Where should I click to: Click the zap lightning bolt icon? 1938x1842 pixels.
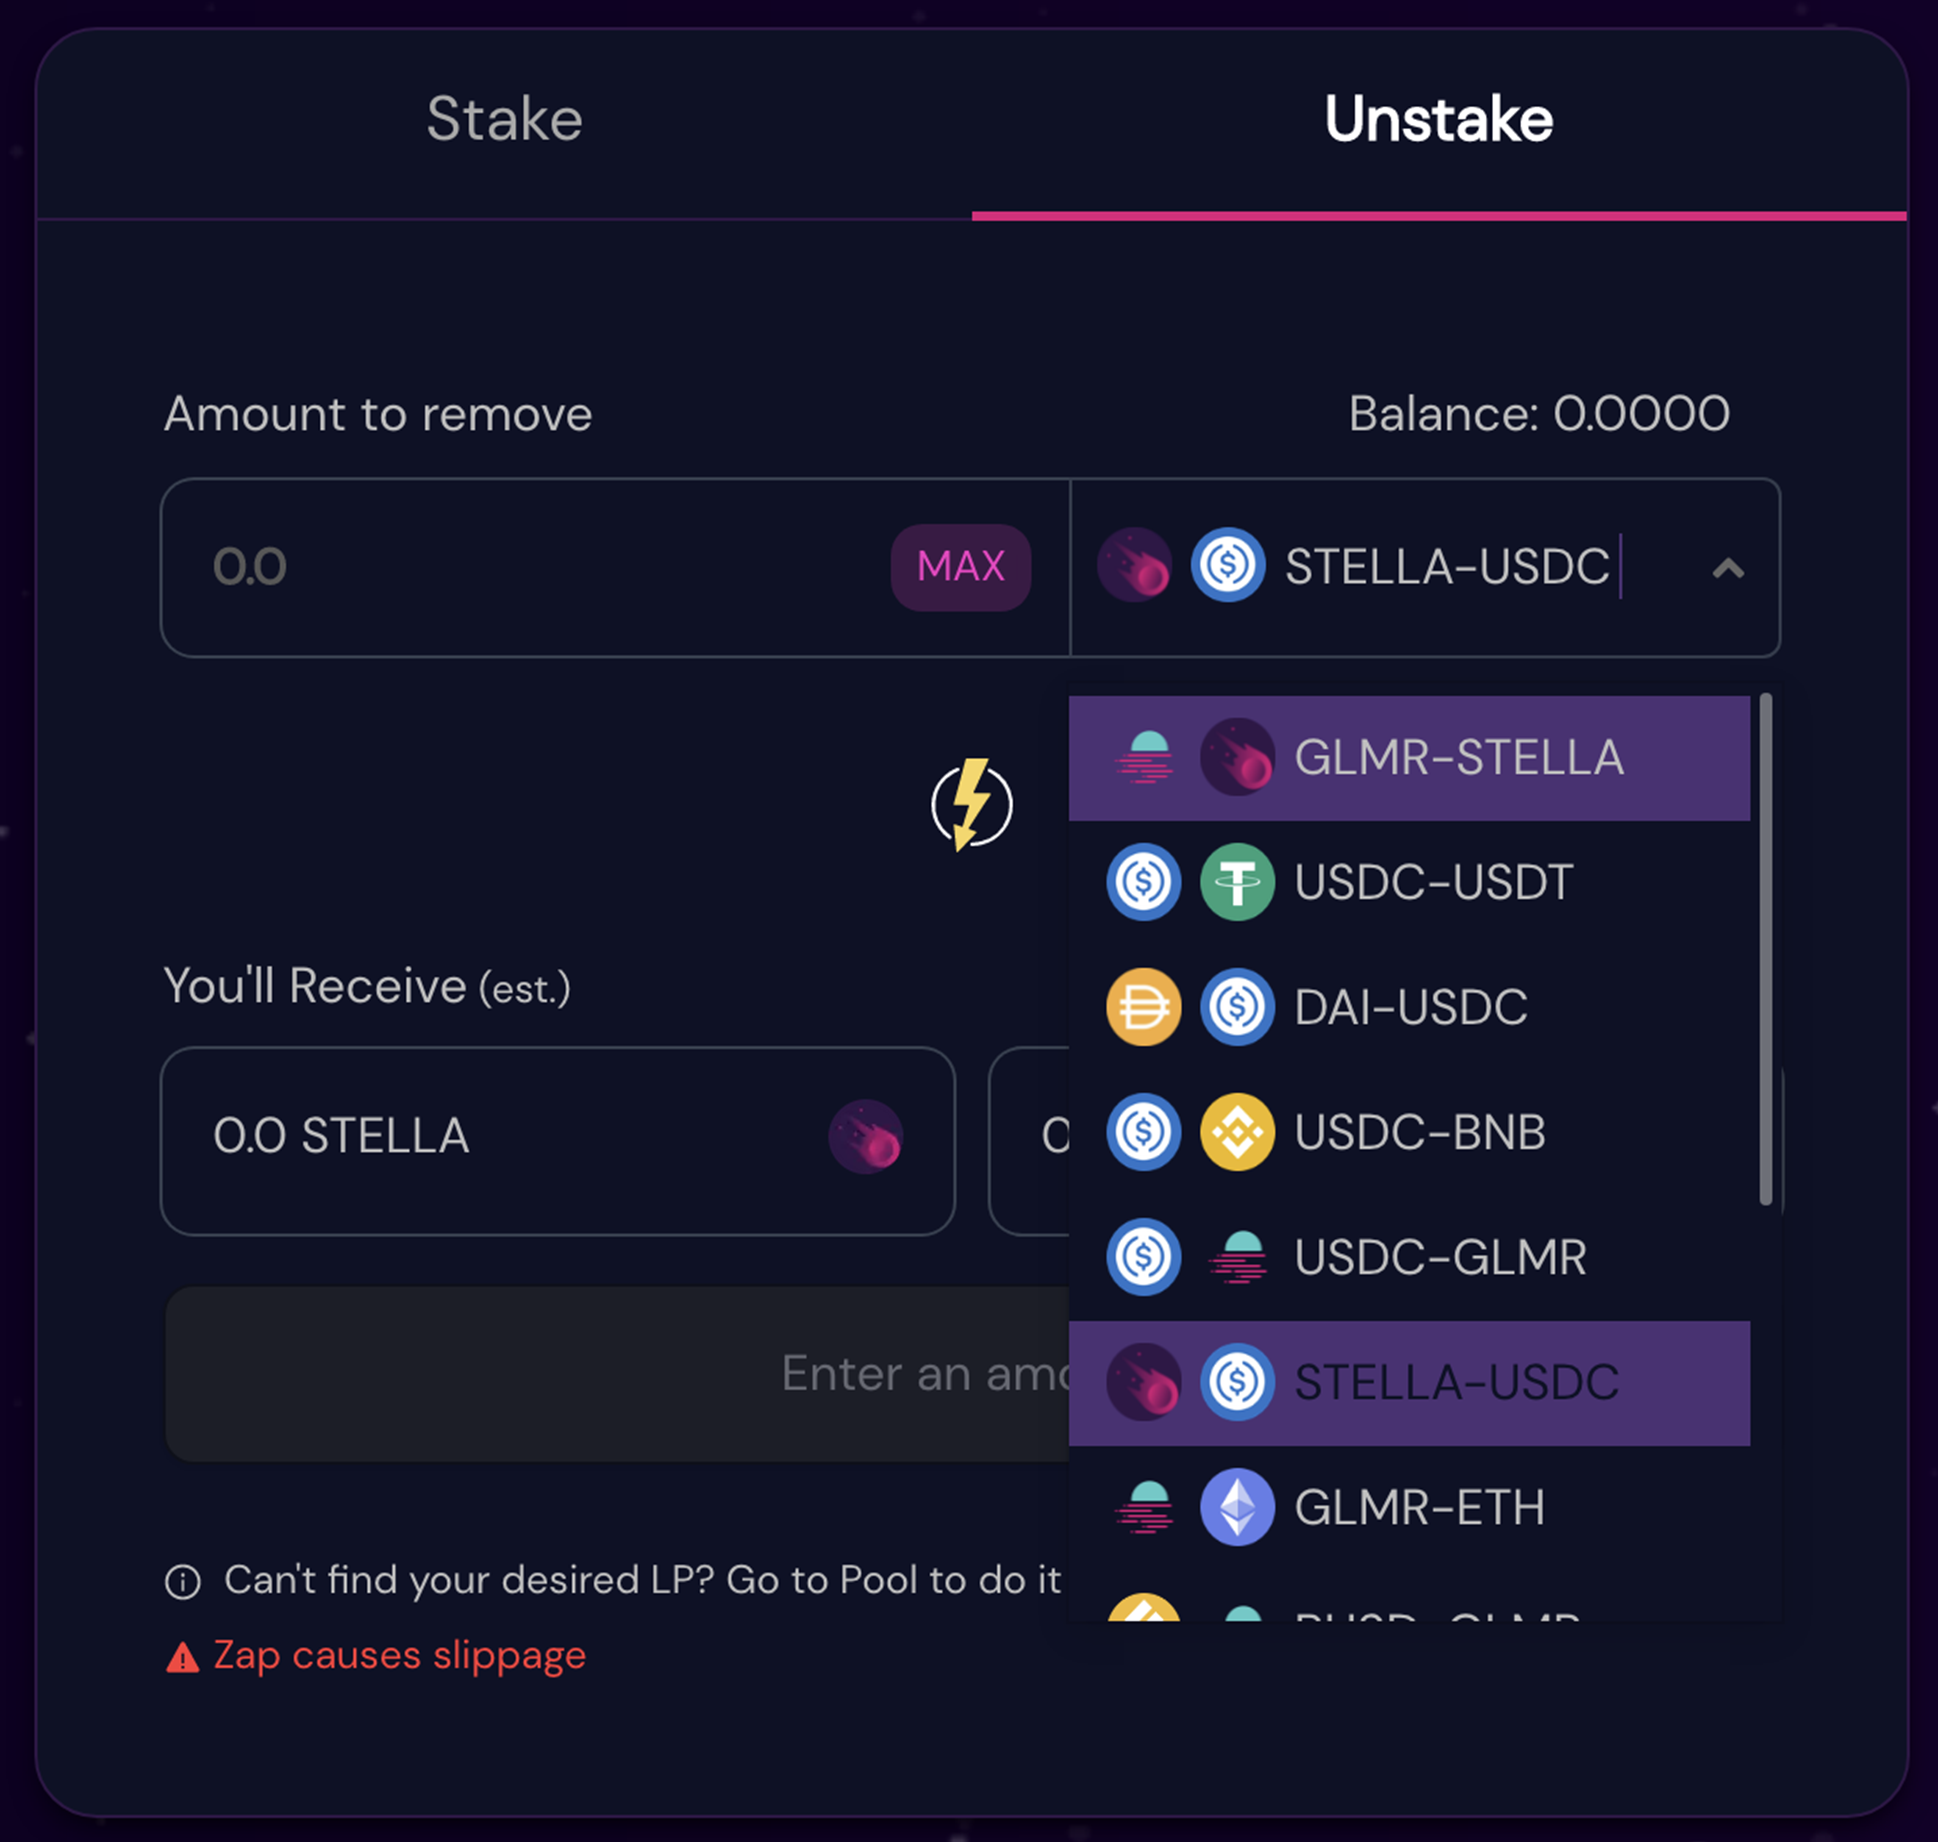tap(971, 805)
